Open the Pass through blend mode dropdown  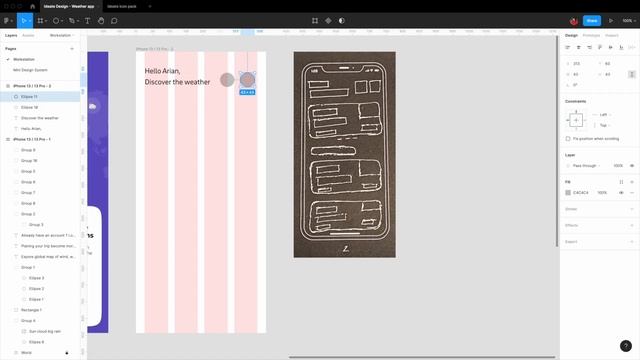click(587, 166)
